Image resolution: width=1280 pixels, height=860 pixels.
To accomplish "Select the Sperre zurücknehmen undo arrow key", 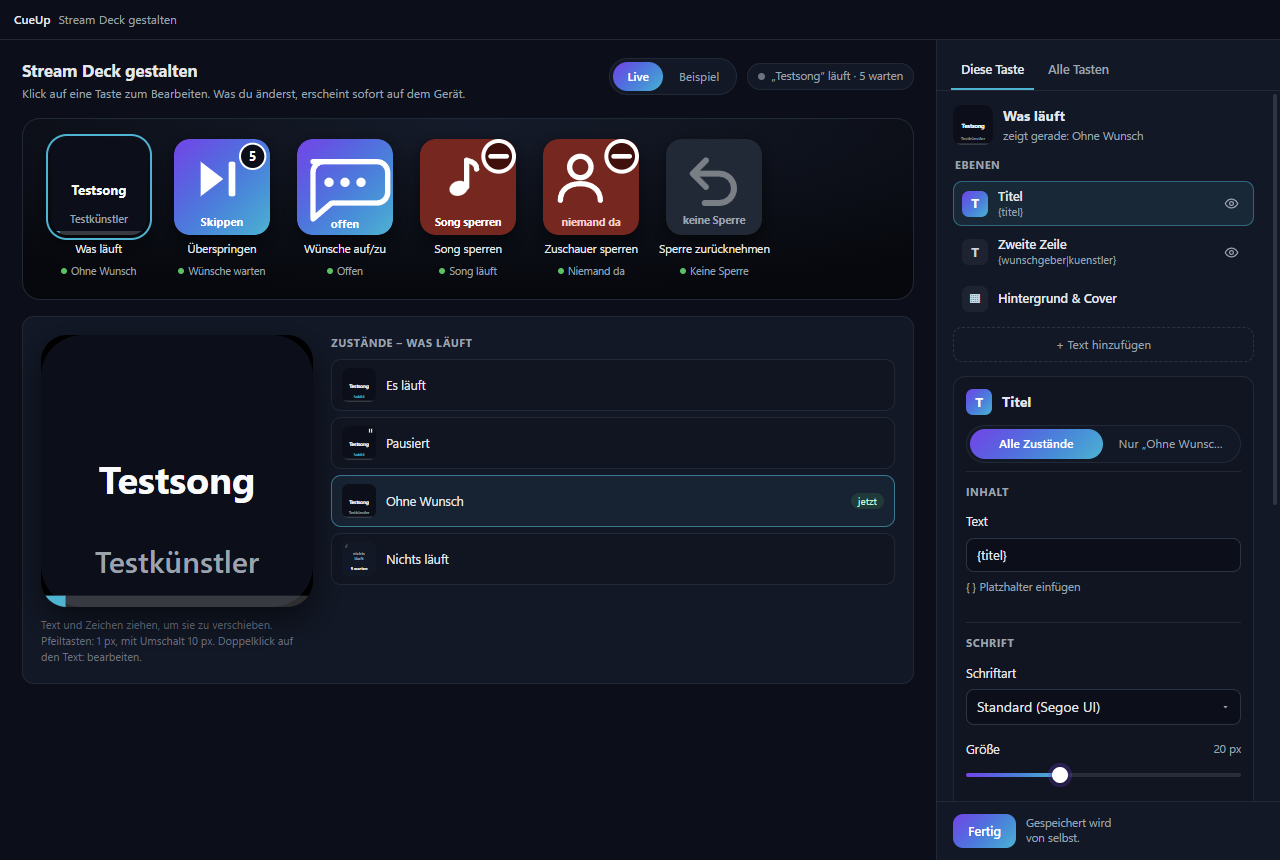I will (714, 187).
